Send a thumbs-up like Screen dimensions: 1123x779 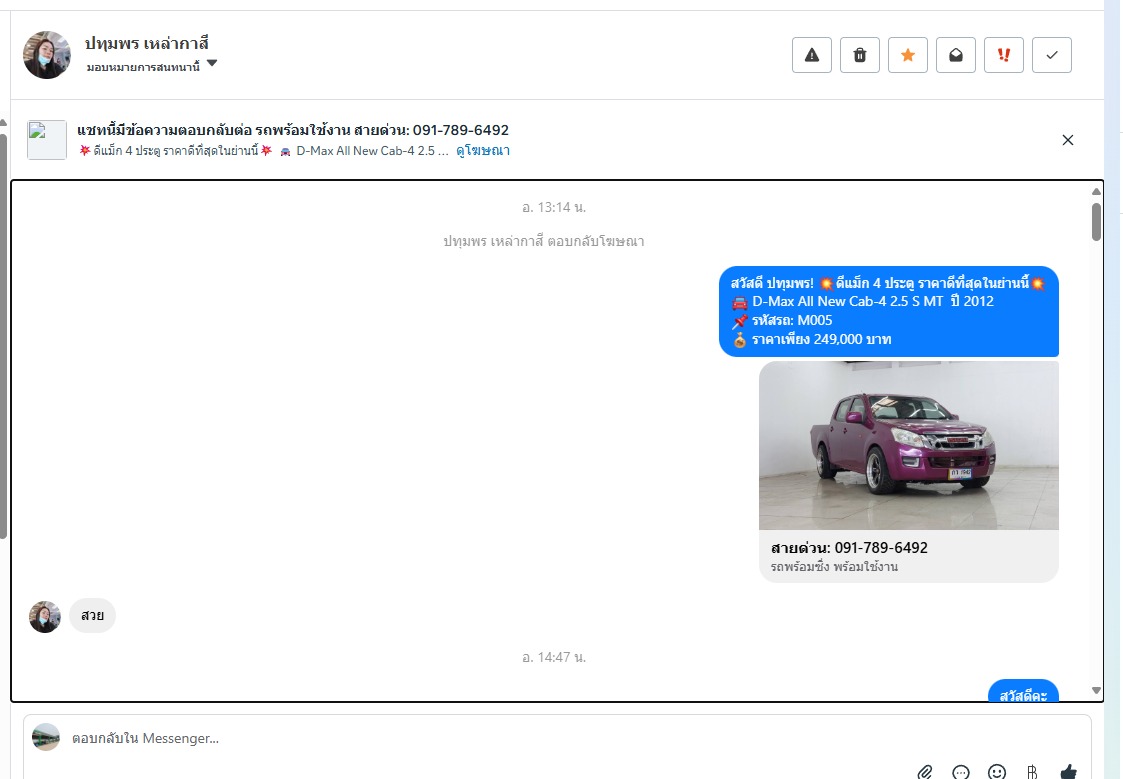pos(1068,772)
